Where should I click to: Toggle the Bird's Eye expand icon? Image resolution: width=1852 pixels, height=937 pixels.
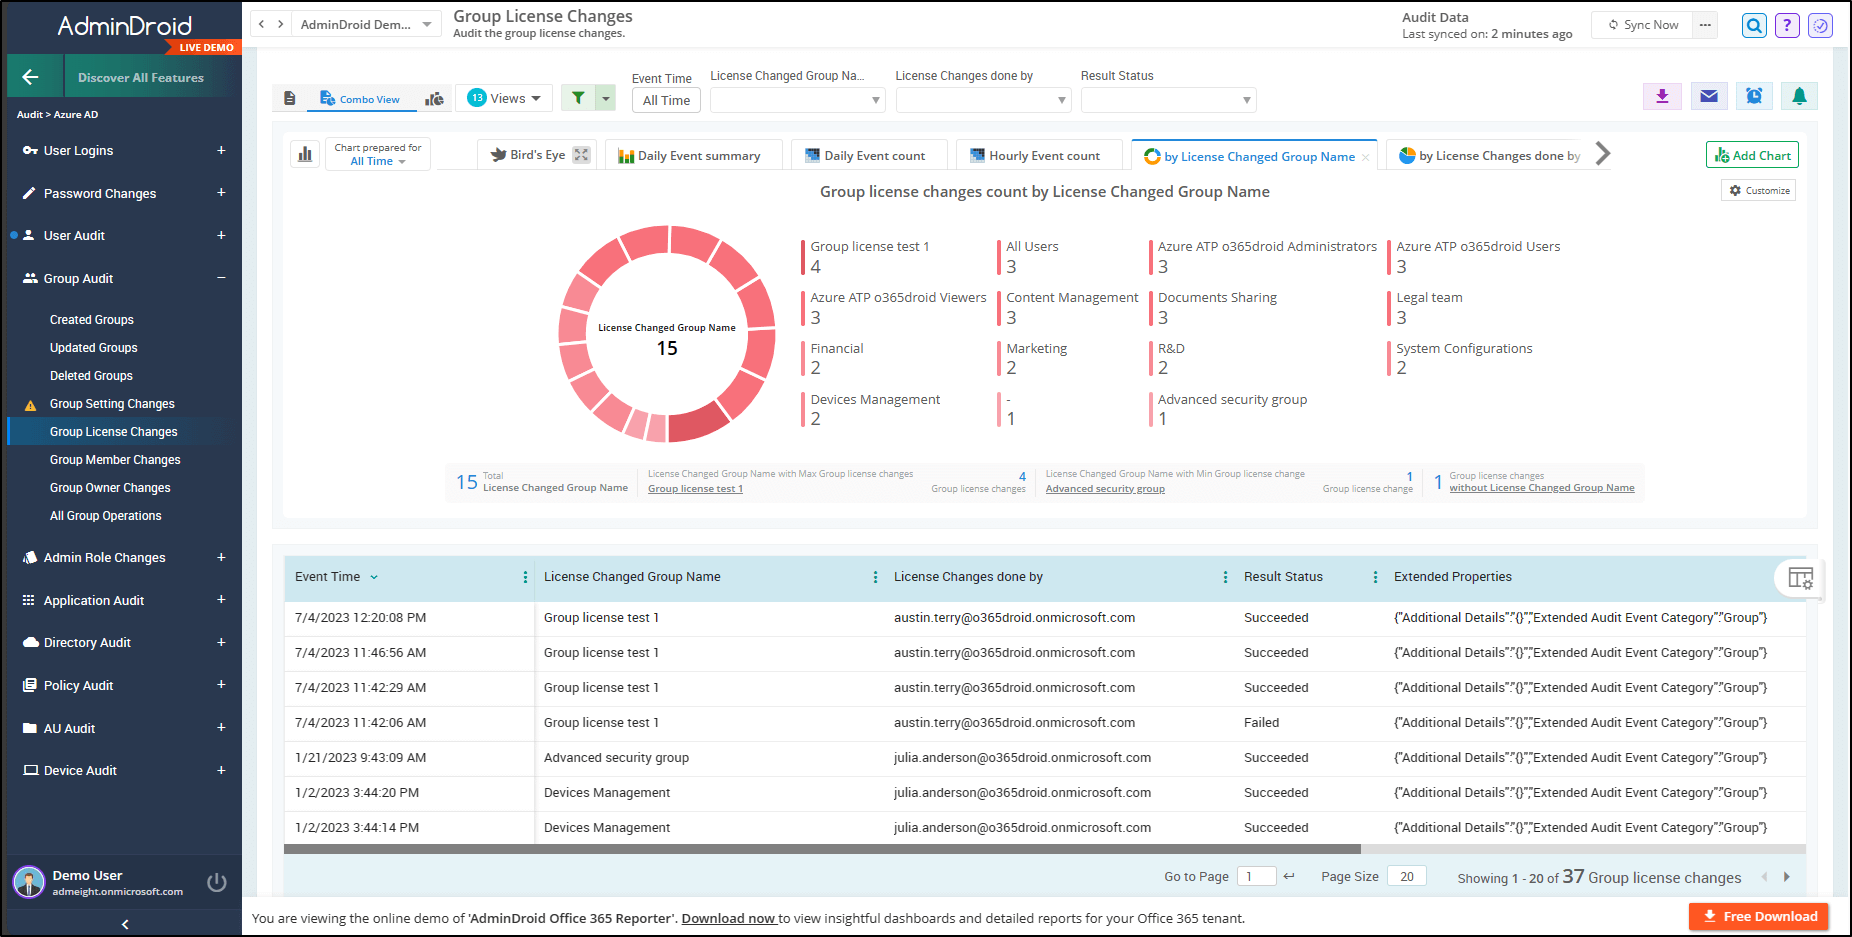pos(581,155)
